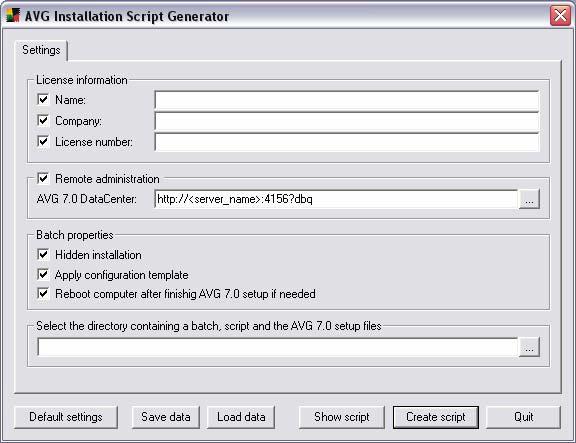The image size is (576, 443).
Task: Toggle the Company checkbox
Action: 43,120
